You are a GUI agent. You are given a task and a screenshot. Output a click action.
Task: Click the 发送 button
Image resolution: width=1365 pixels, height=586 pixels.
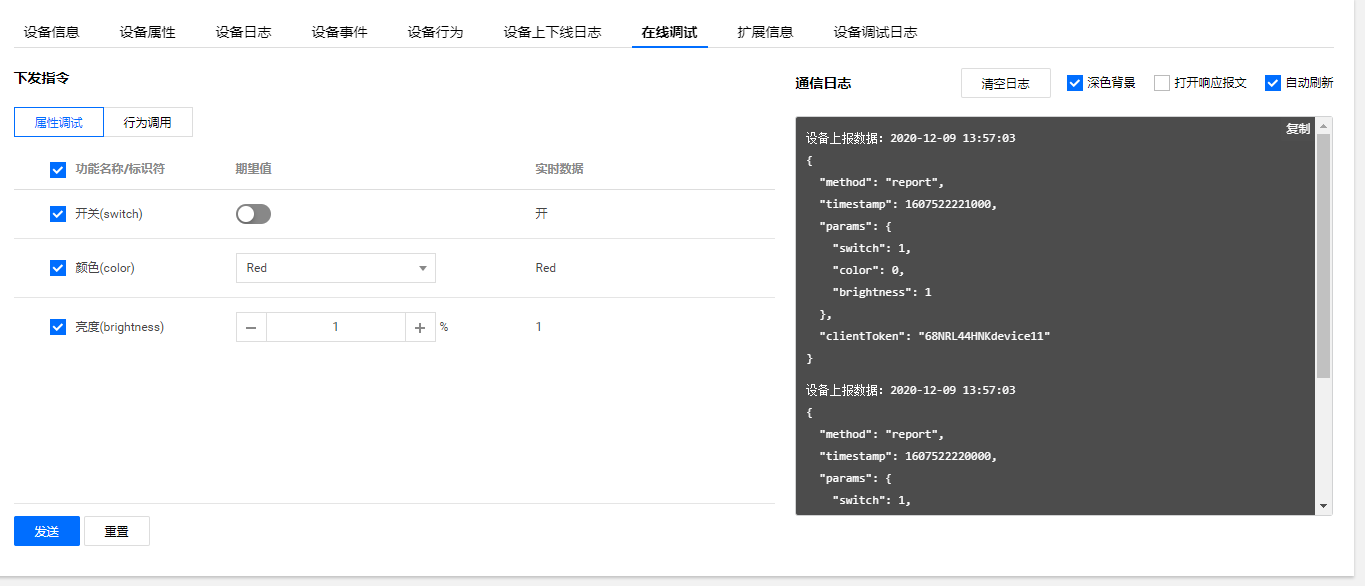47,531
